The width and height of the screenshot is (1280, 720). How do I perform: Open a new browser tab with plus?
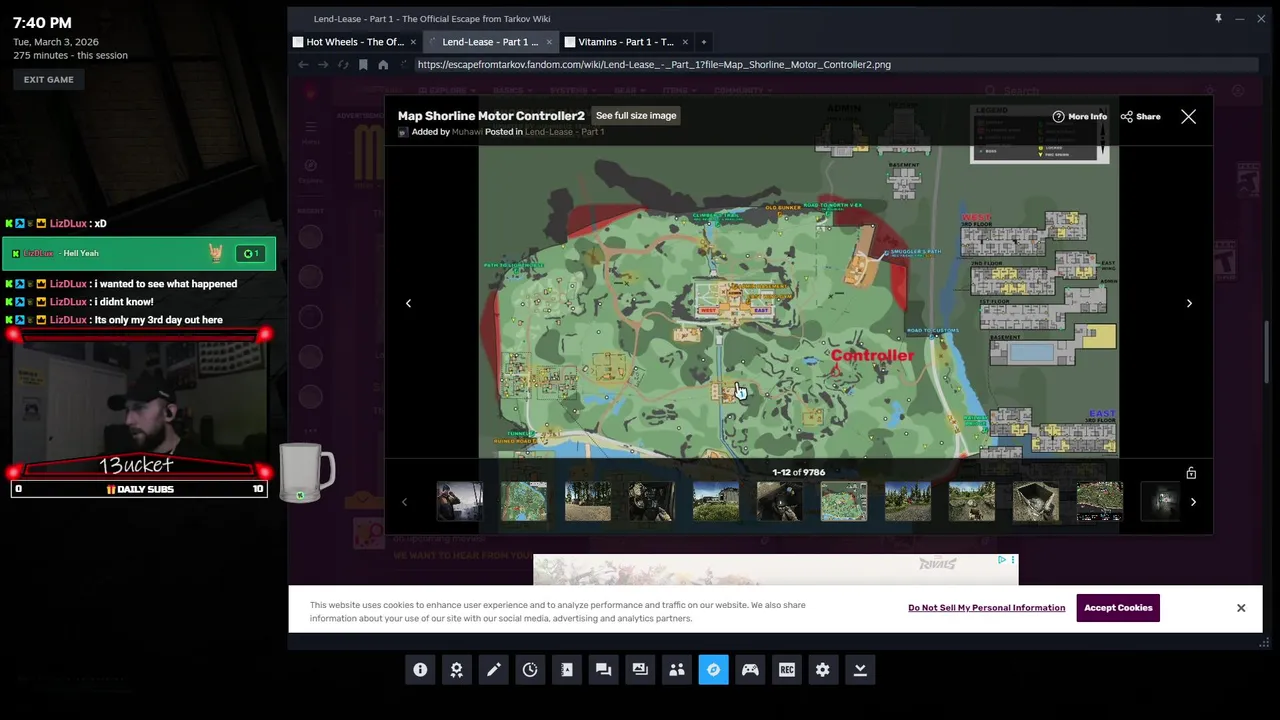[704, 42]
